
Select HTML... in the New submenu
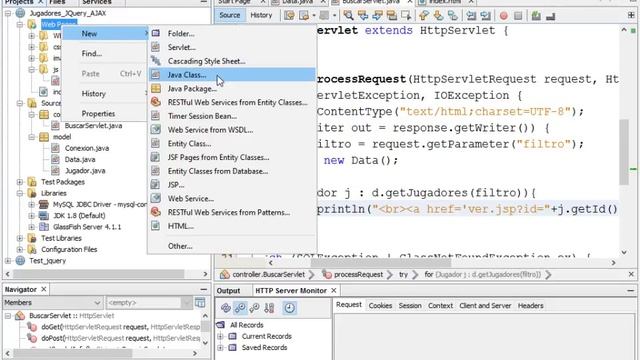coord(232,226)
